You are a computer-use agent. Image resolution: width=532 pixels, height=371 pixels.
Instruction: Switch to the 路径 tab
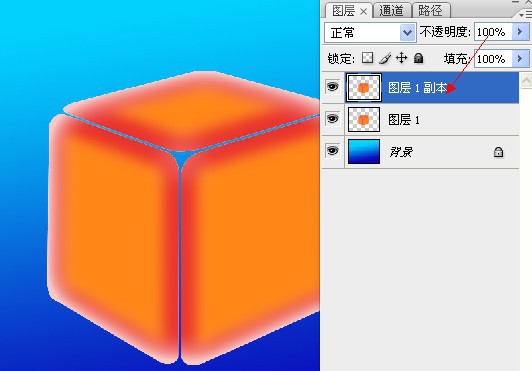431,11
